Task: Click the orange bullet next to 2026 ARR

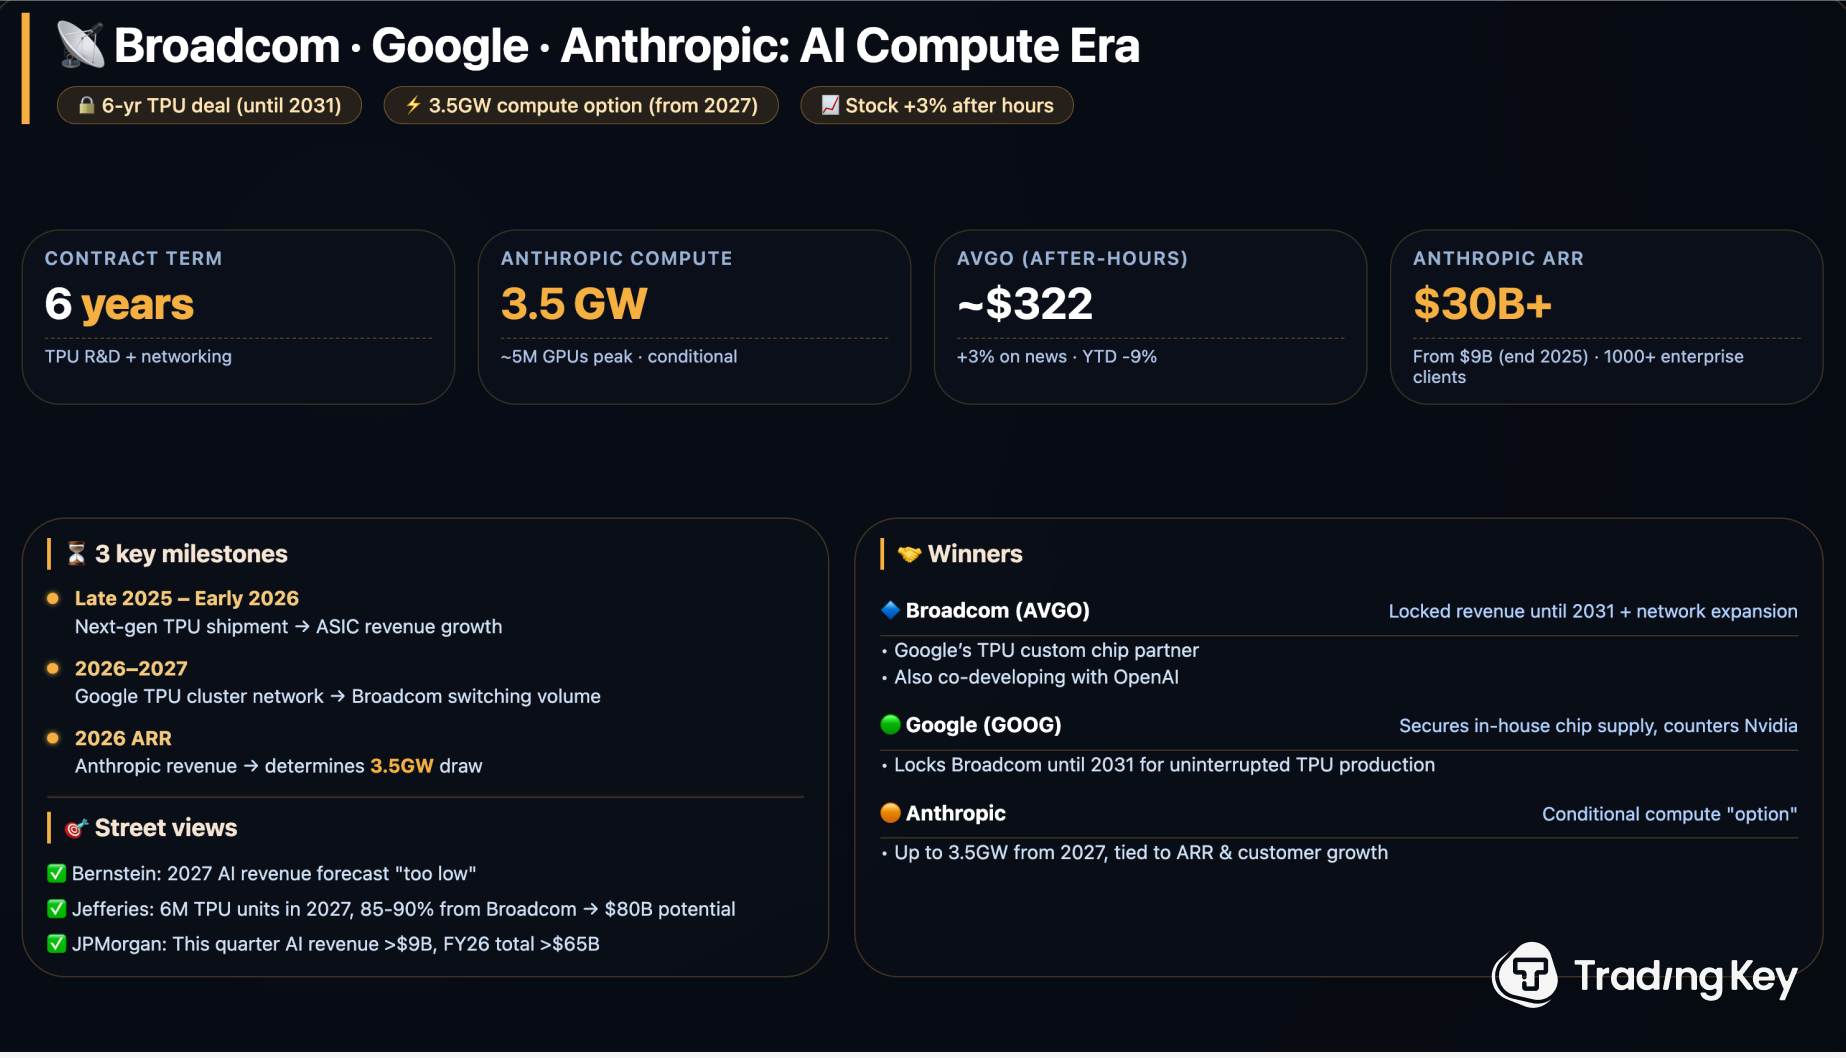Action: (x=53, y=738)
